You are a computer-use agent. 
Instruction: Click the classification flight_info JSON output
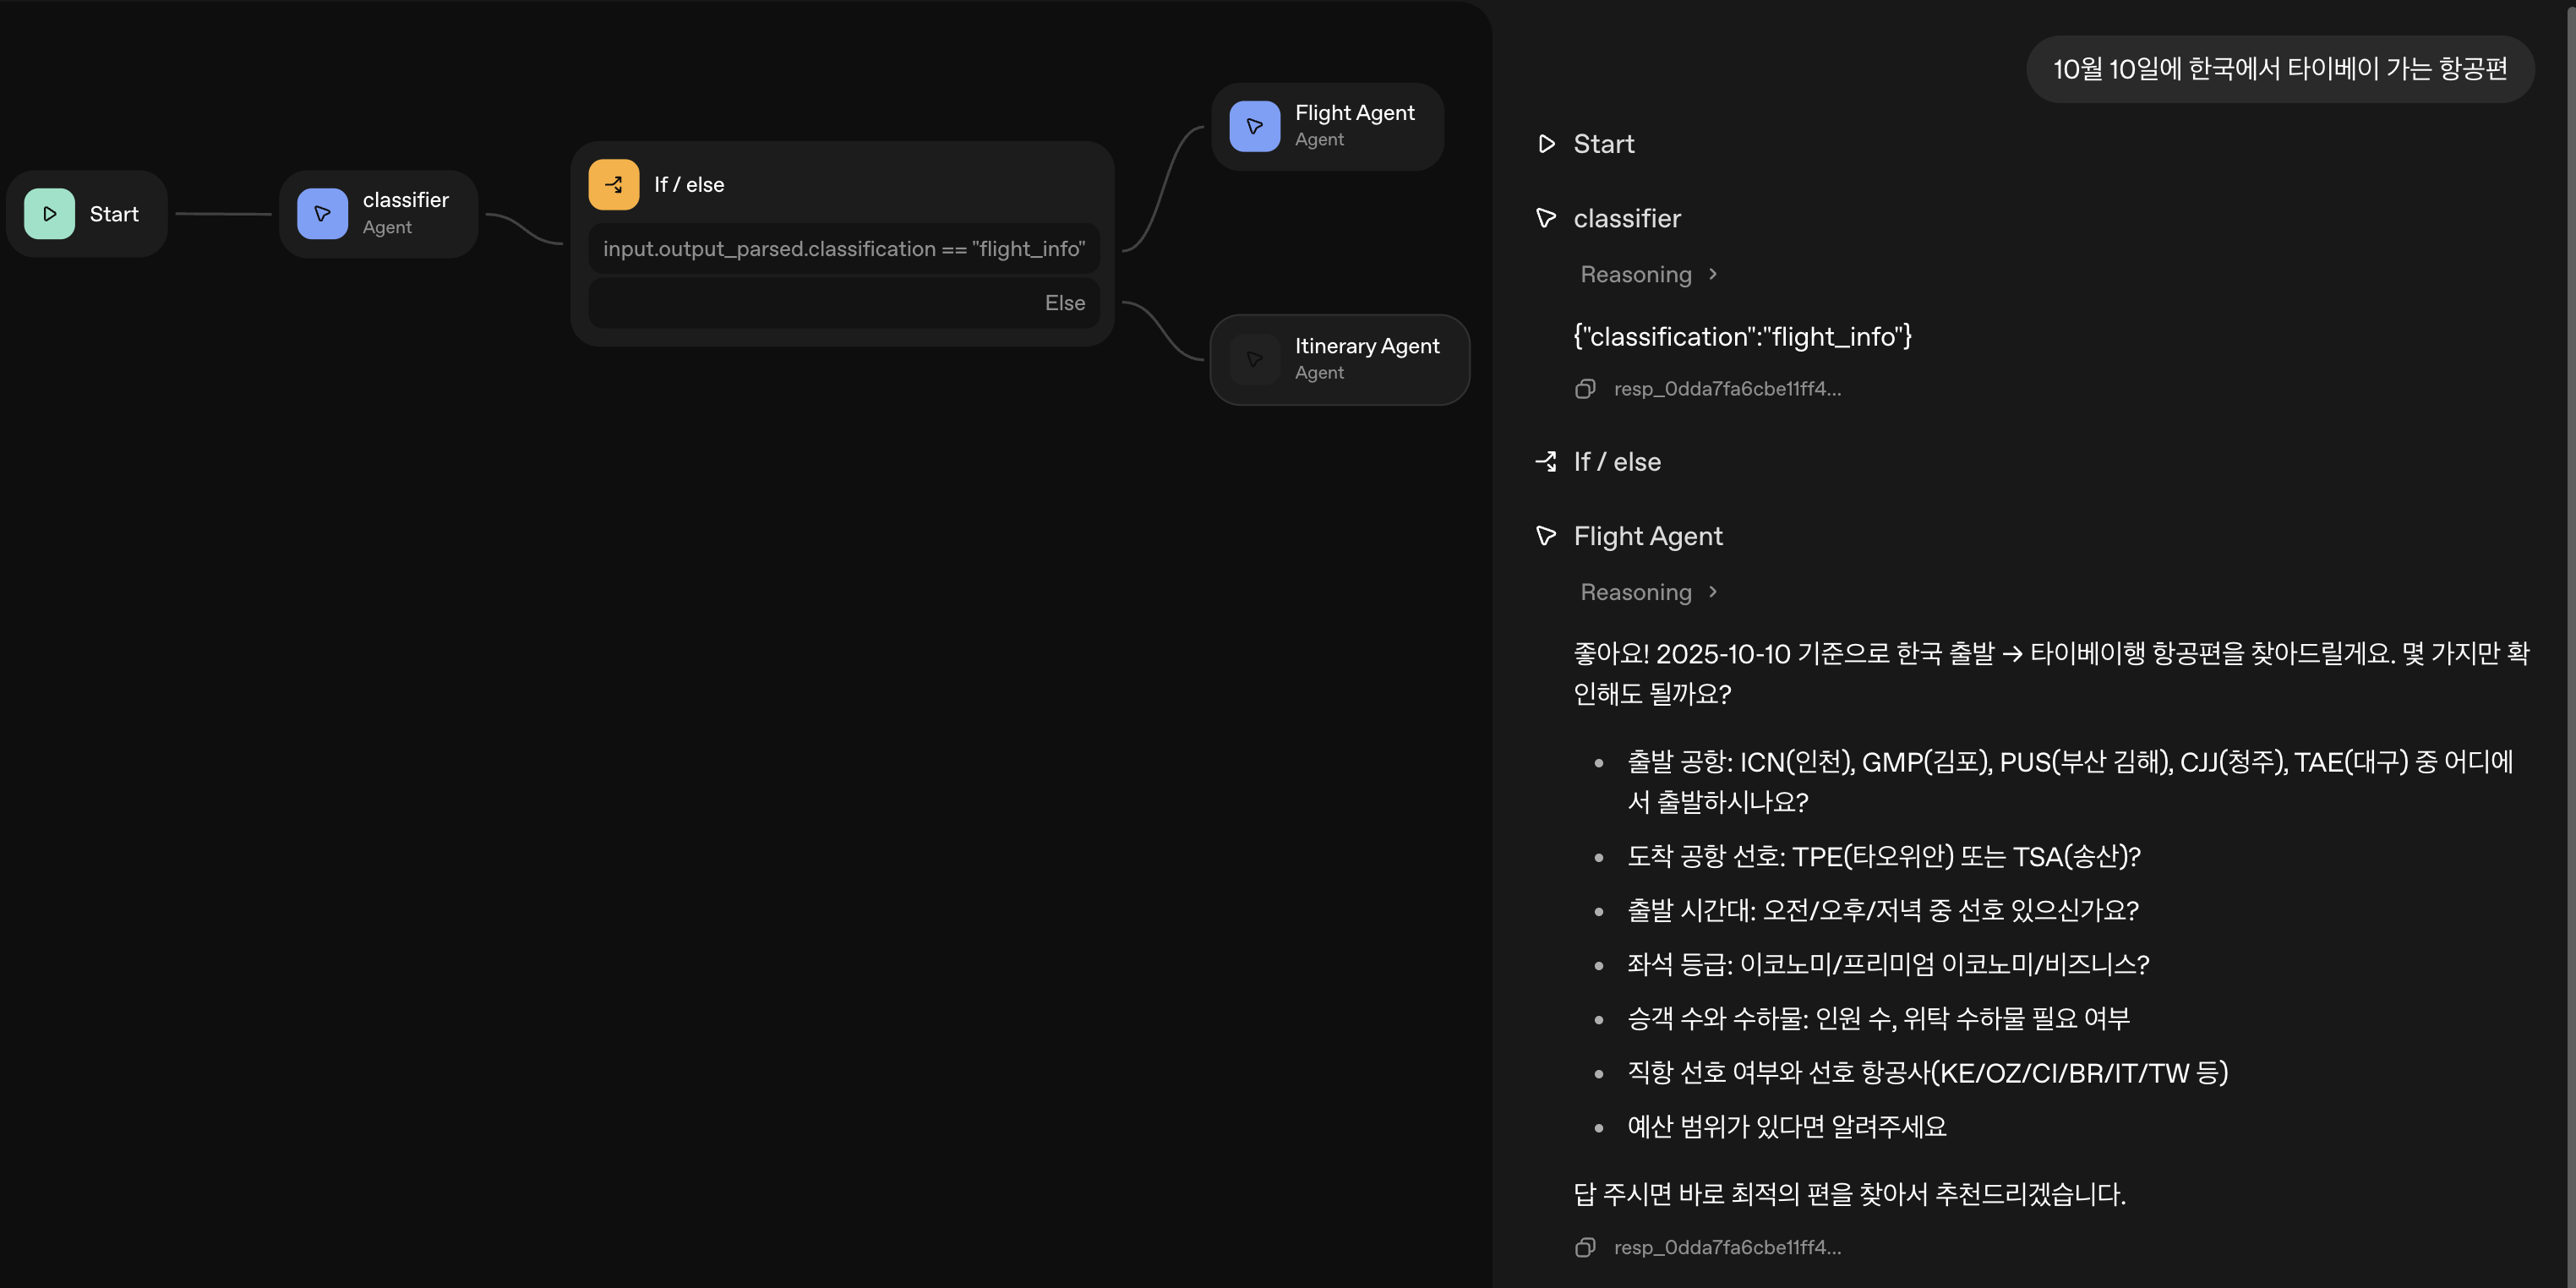(1741, 337)
